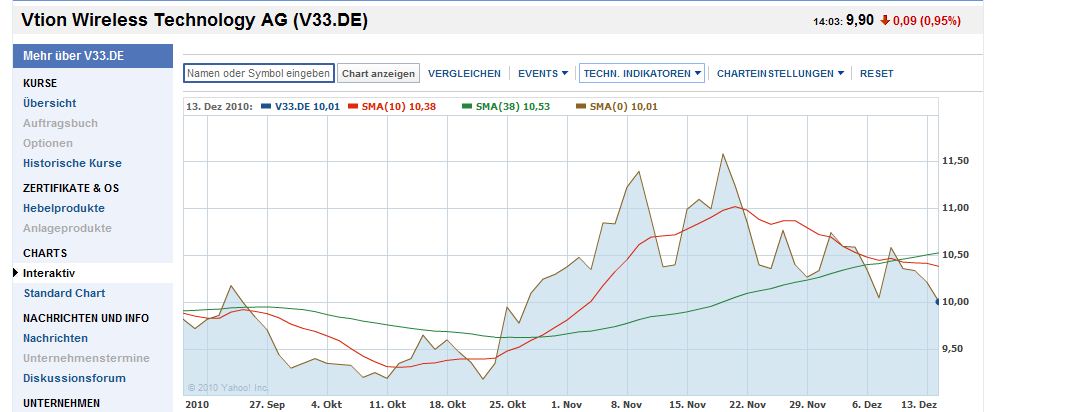Click the green SMA(38) legend swatch
1079x412 pixels.
[467, 107]
